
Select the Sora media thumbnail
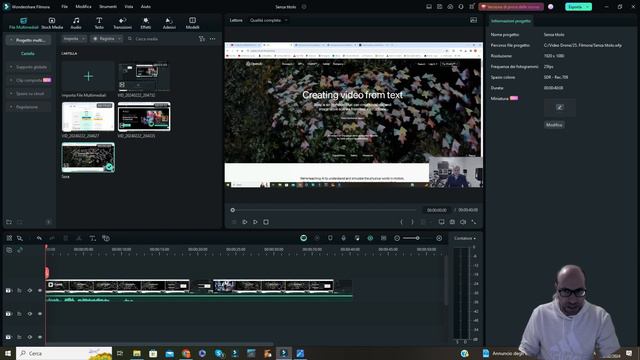pos(88,157)
